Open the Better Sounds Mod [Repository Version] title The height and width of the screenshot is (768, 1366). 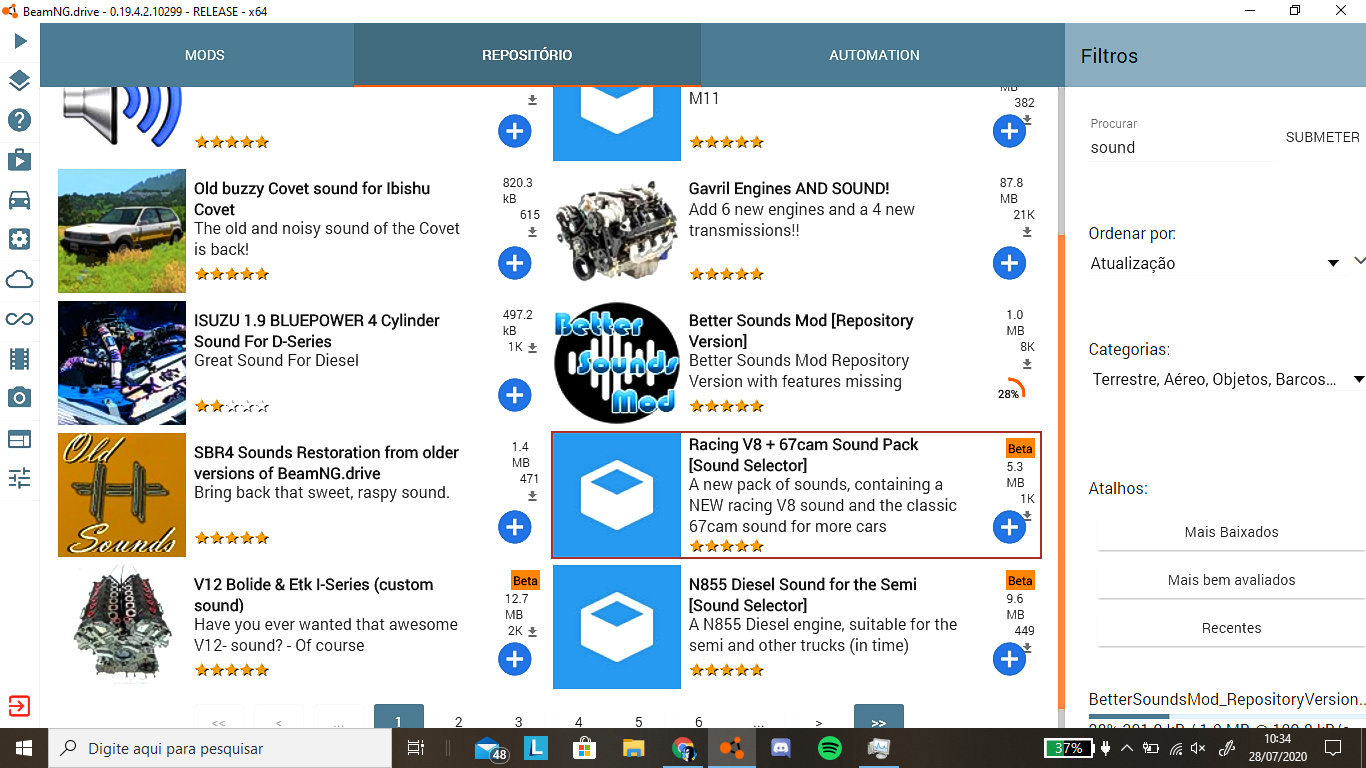(x=801, y=331)
